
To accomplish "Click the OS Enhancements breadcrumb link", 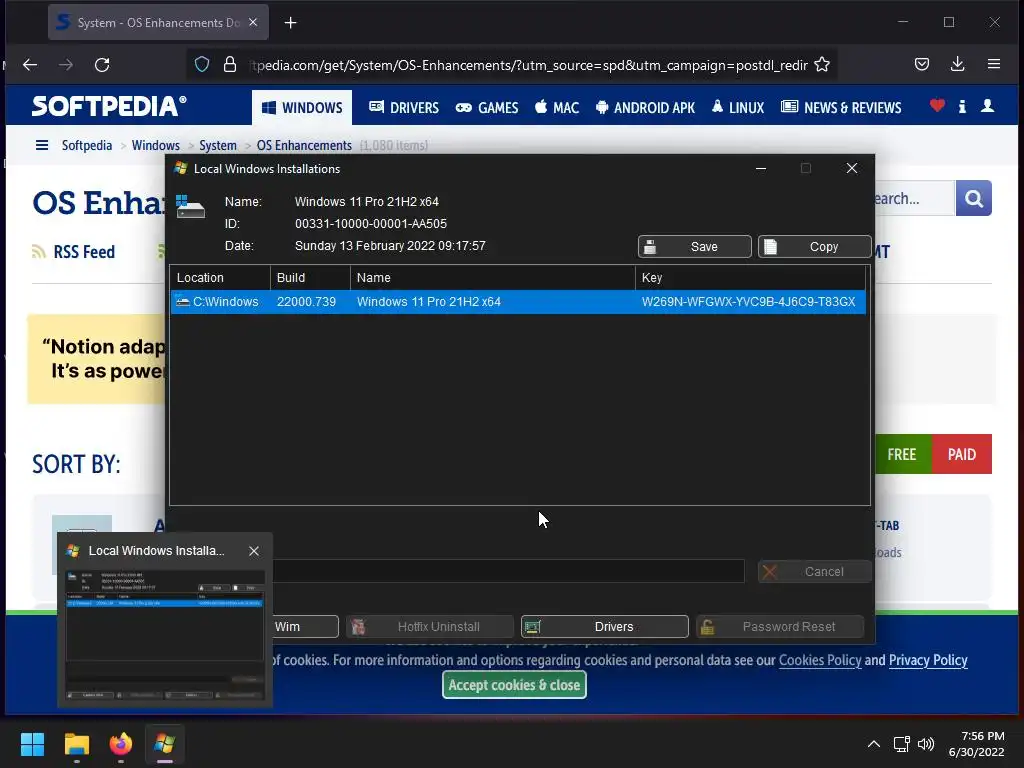I will pyautogui.click(x=304, y=145).
